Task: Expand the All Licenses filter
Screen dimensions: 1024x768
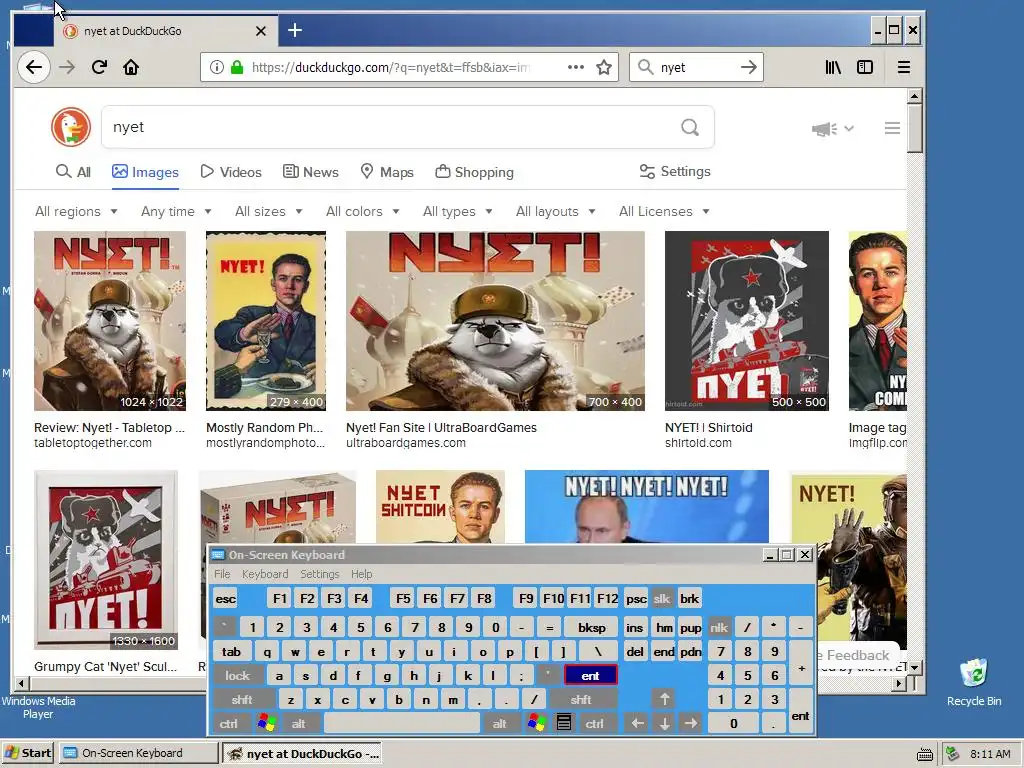Action: pyautogui.click(x=664, y=212)
